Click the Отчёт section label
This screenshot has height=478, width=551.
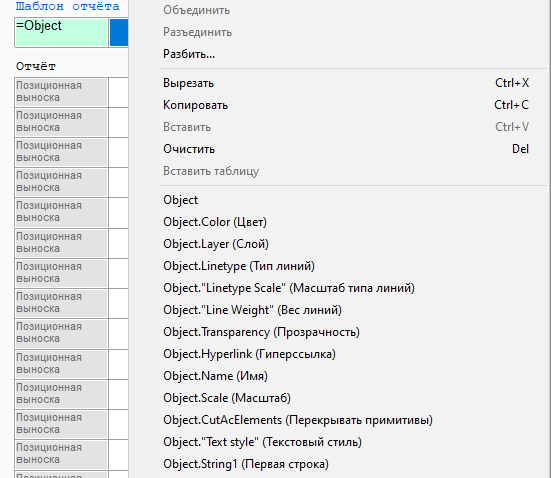click(x=36, y=66)
